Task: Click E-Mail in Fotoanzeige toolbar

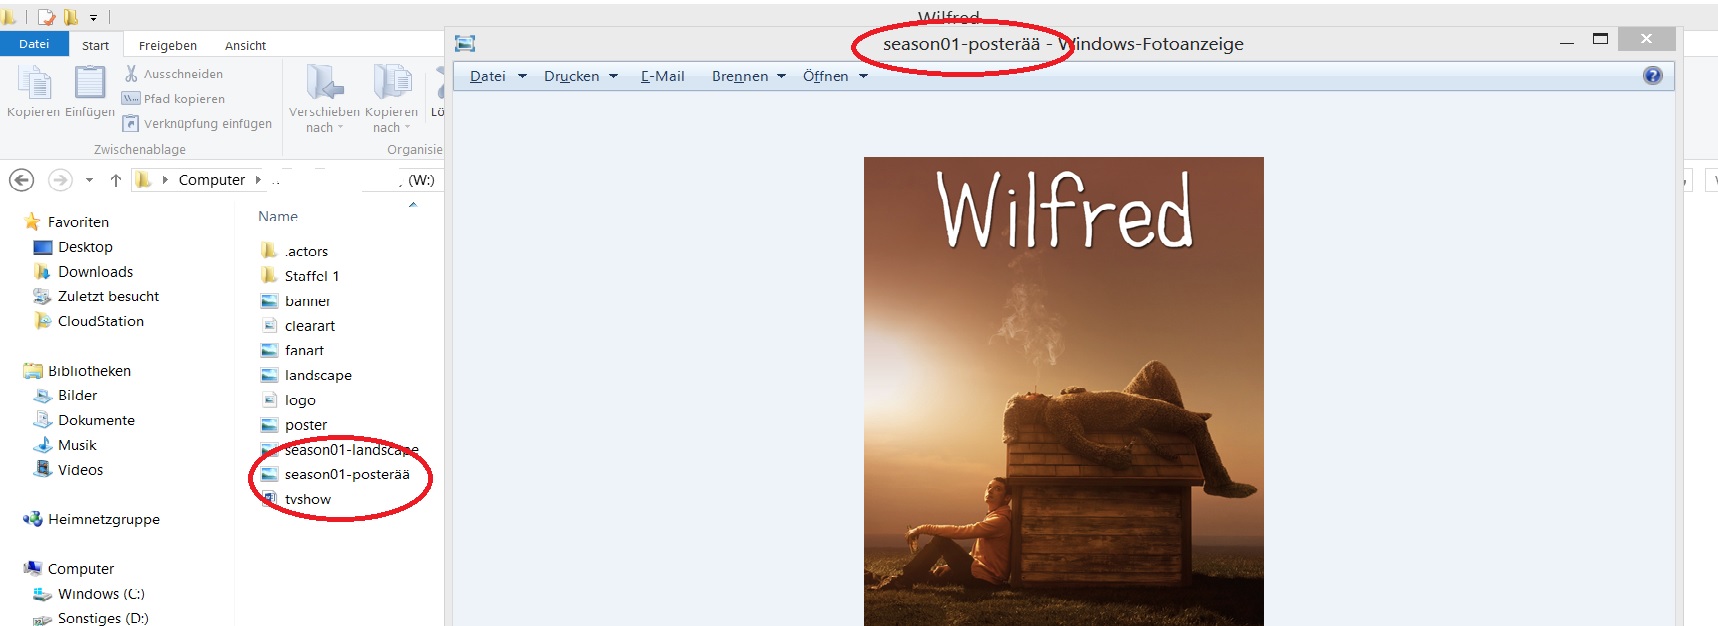Action: (x=663, y=76)
